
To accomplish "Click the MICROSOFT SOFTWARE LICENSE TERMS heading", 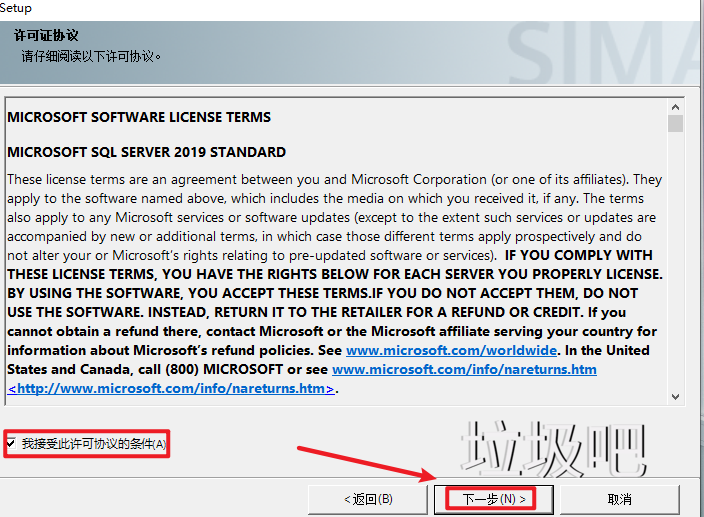I will click(139, 117).
